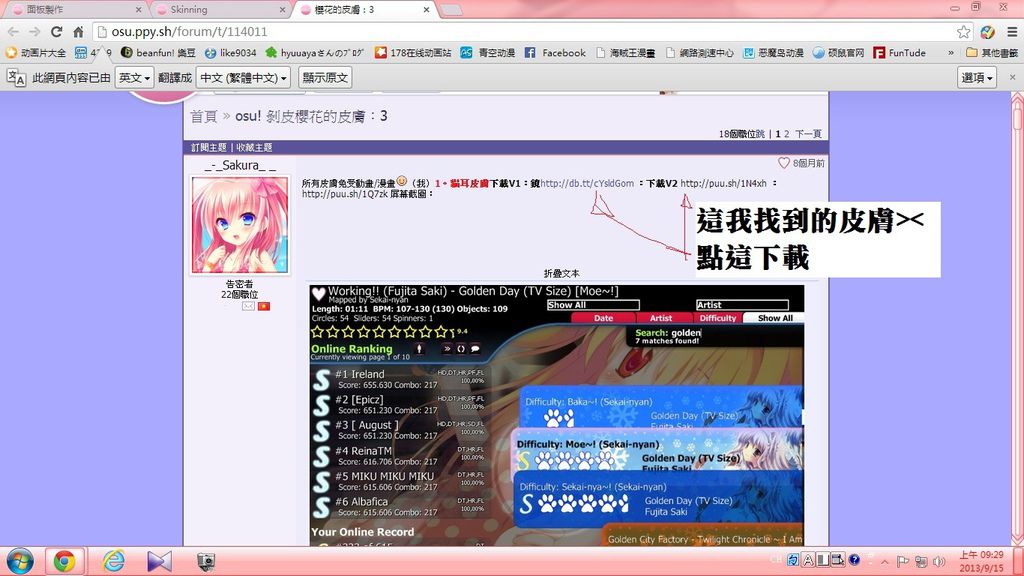1024x576 pixels.
Task: Open the 178在线动画站 bookmark
Action: pyautogui.click(x=413, y=53)
